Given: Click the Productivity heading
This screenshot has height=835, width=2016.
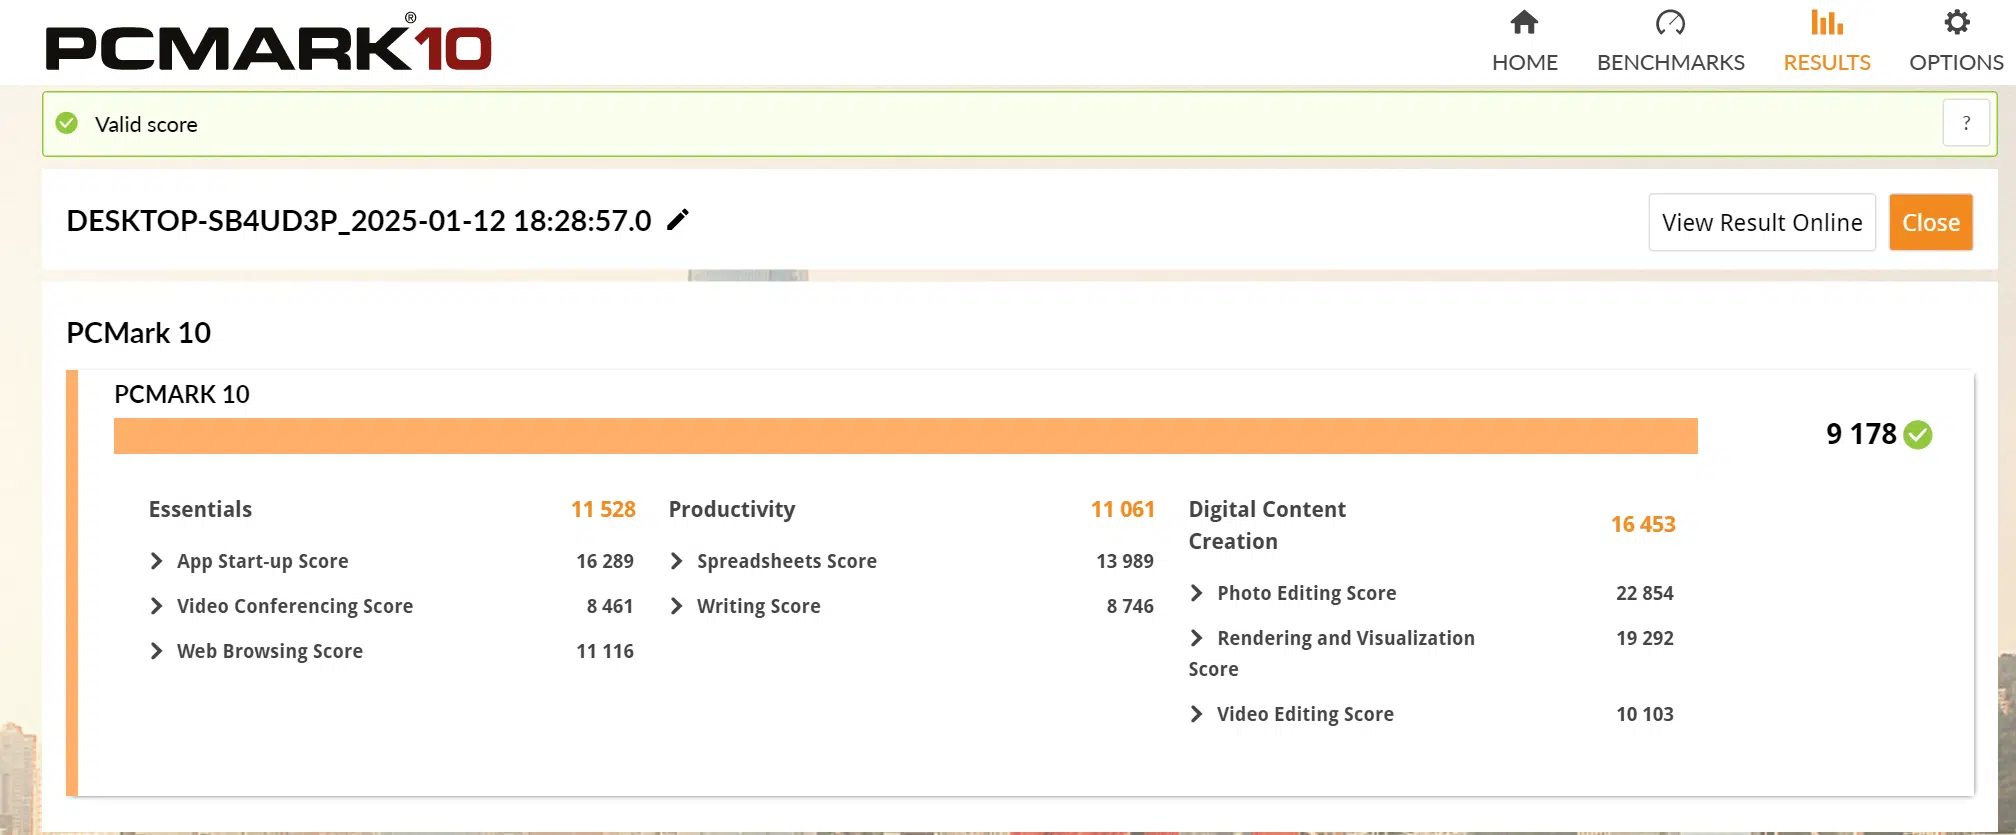Looking at the screenshot, I should pyautogui.click(x=732, y=509).
